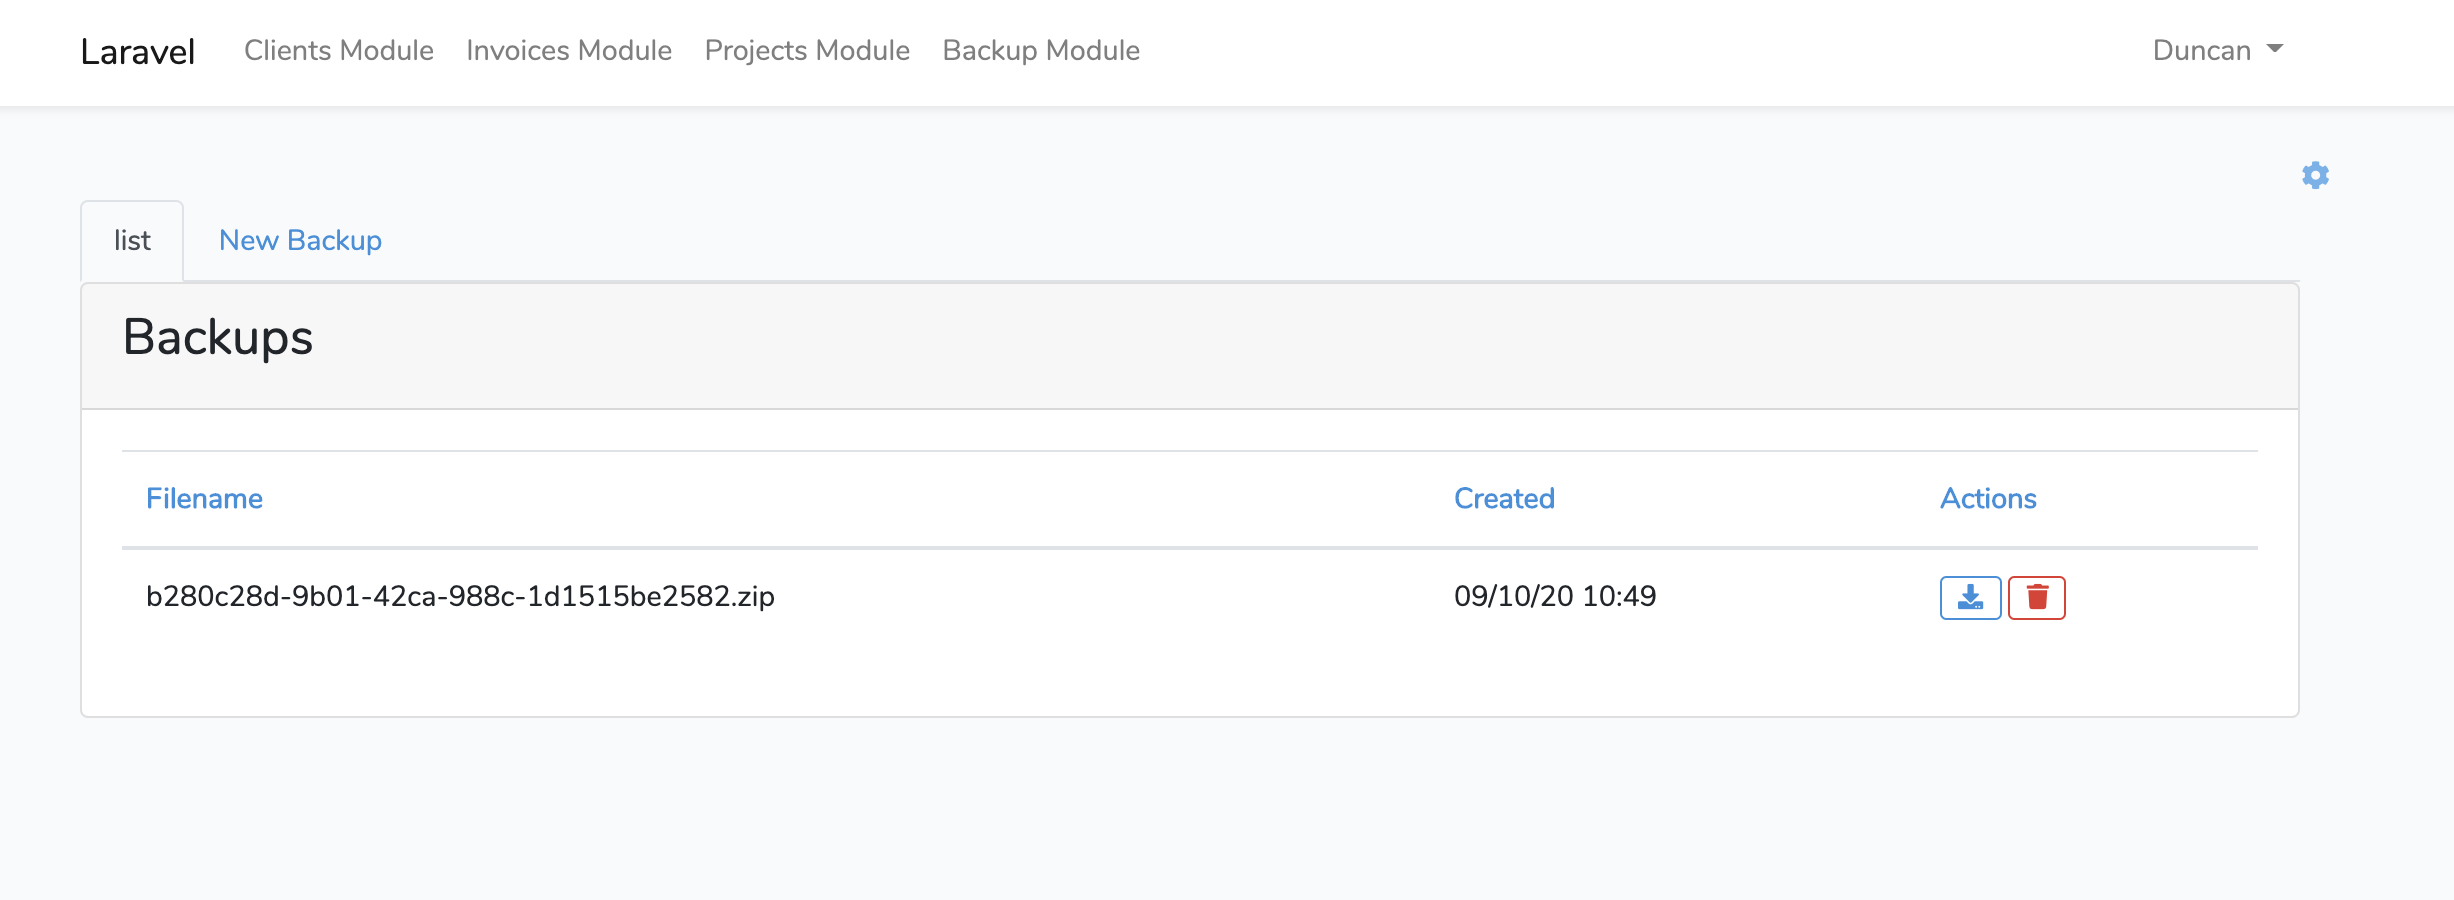Open the Duncan user menu
2454x900 pixels.
tap(2202, 51)
